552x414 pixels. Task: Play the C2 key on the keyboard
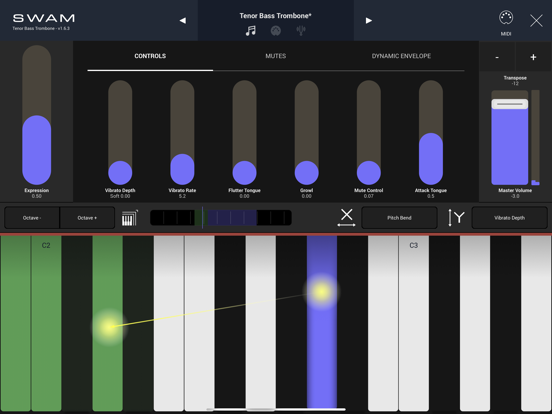46,323
